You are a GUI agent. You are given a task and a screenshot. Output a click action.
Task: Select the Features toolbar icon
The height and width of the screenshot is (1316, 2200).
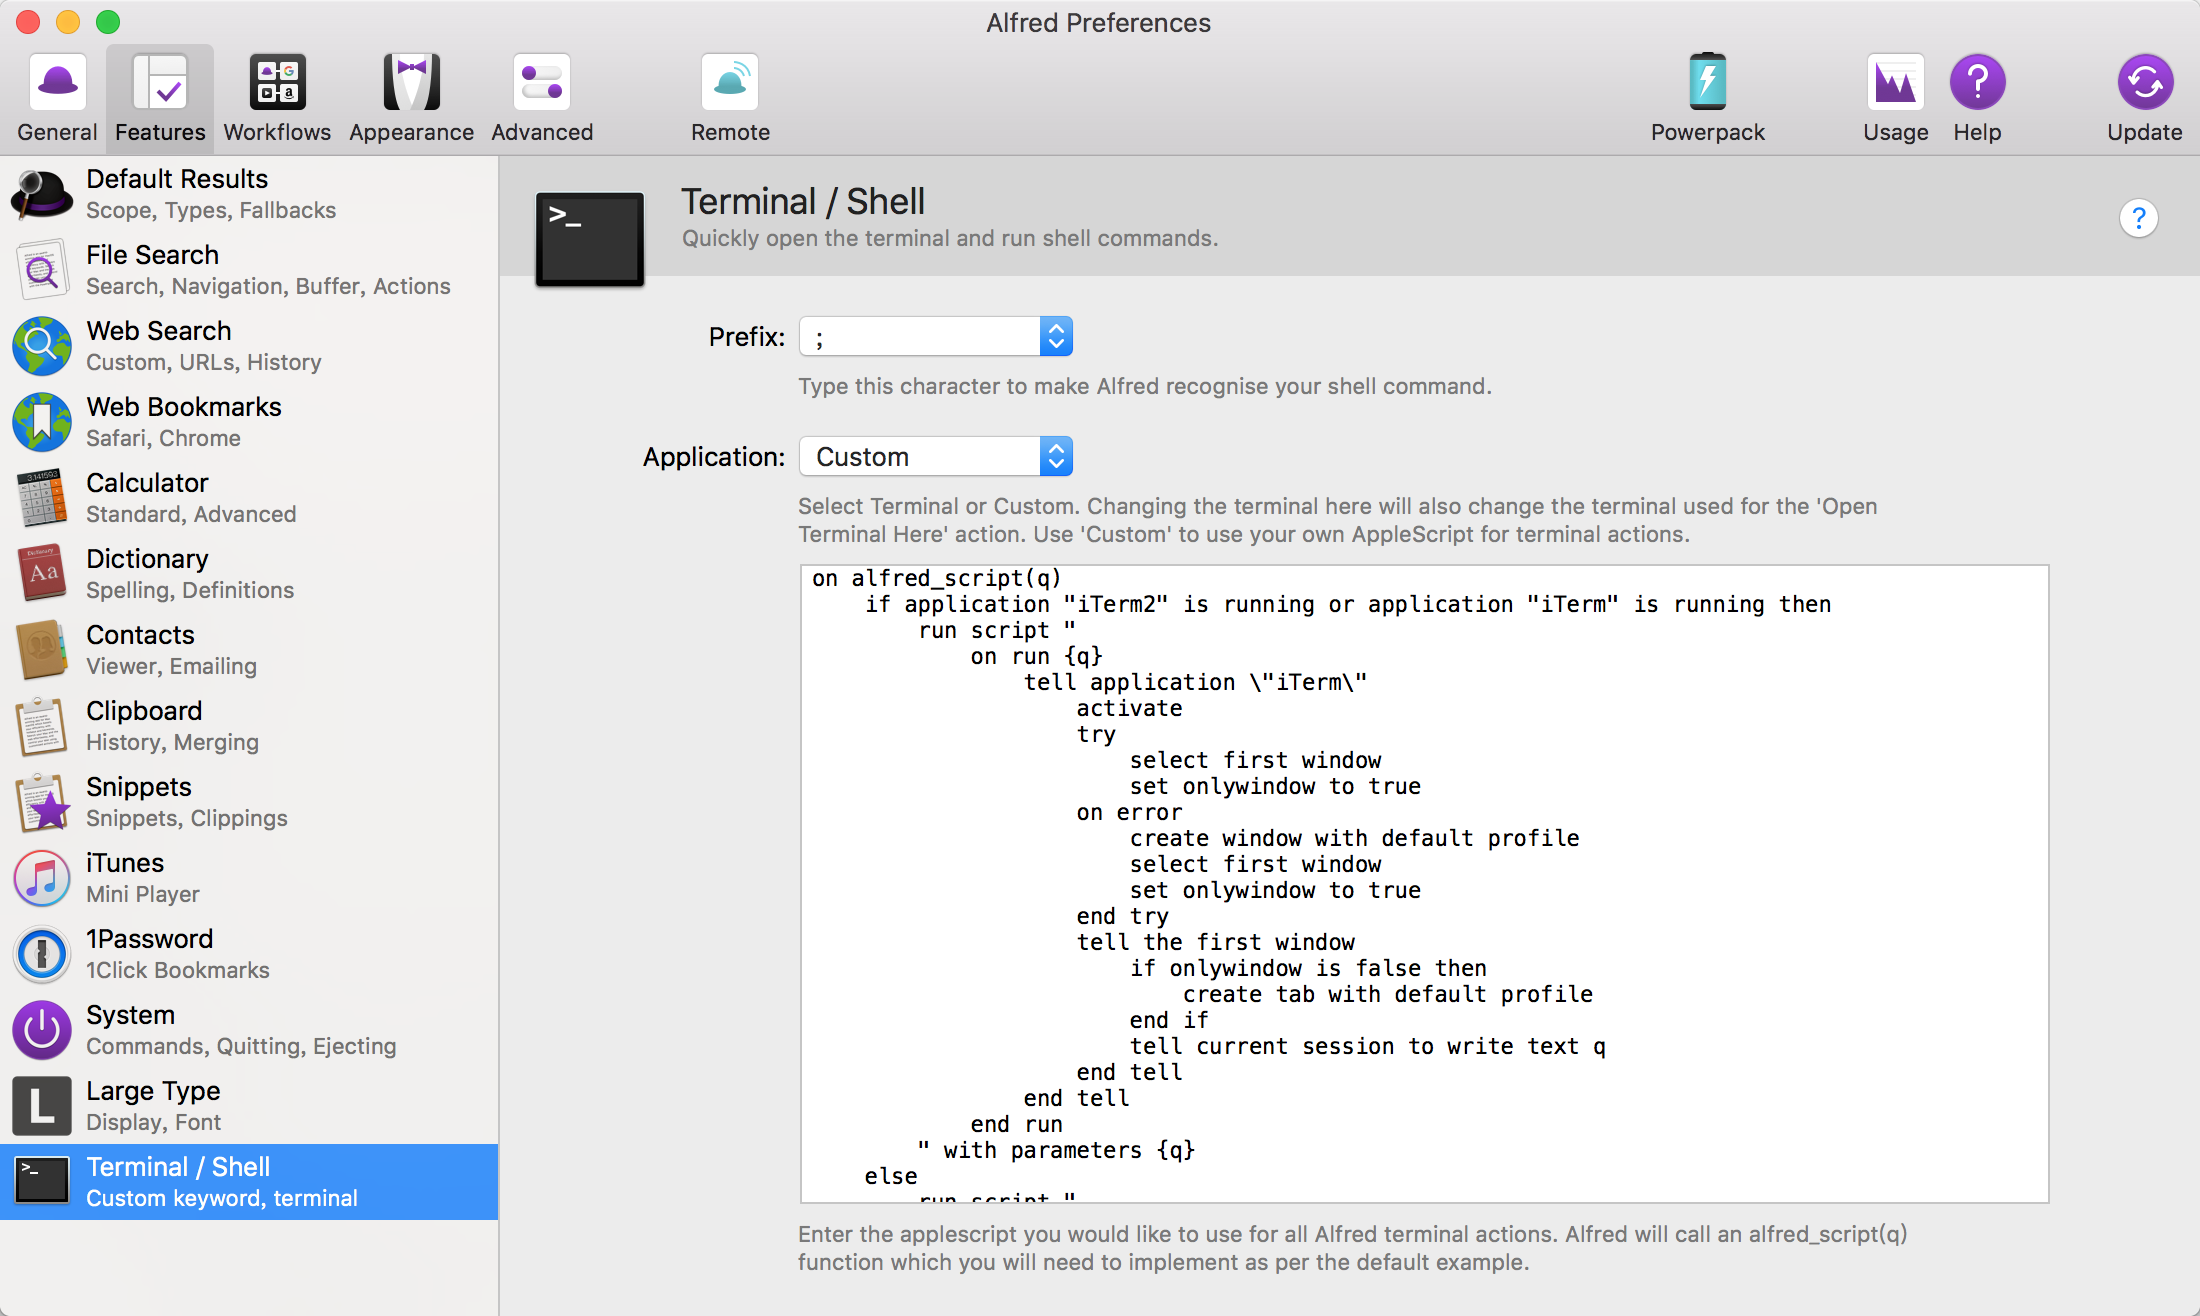coord(160,98)
